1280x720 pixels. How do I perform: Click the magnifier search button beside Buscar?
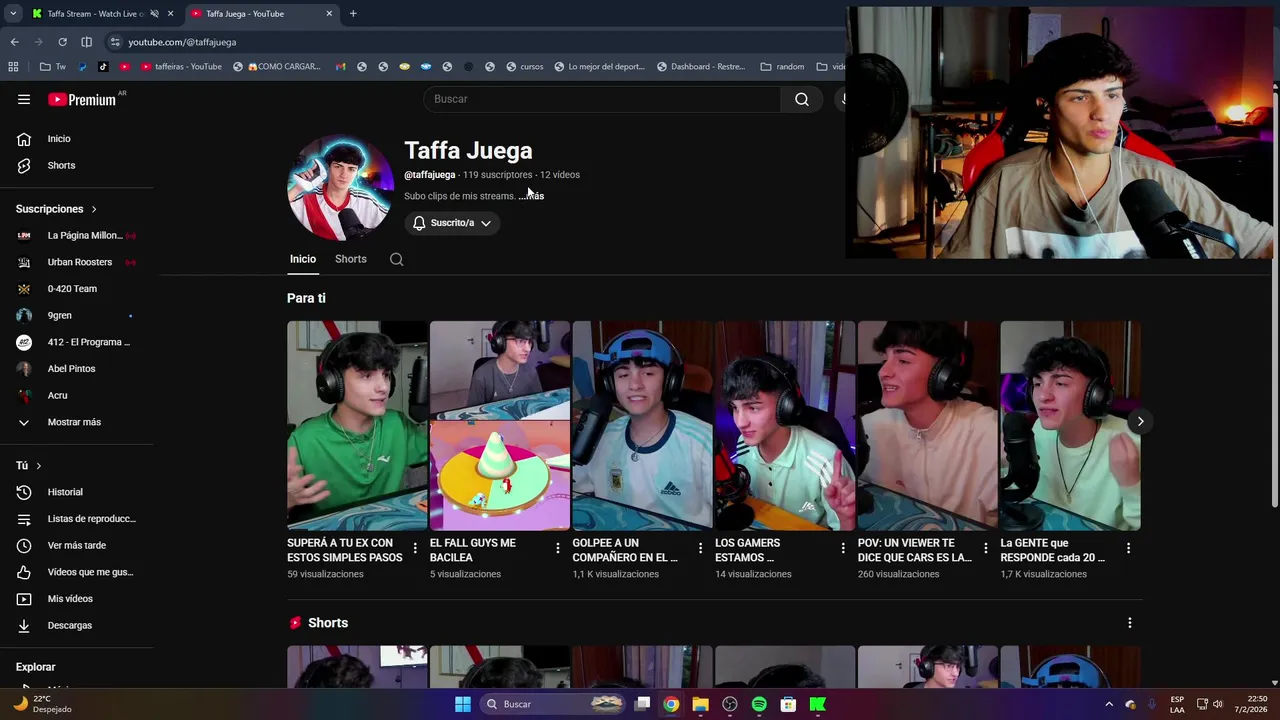[802, 99]
